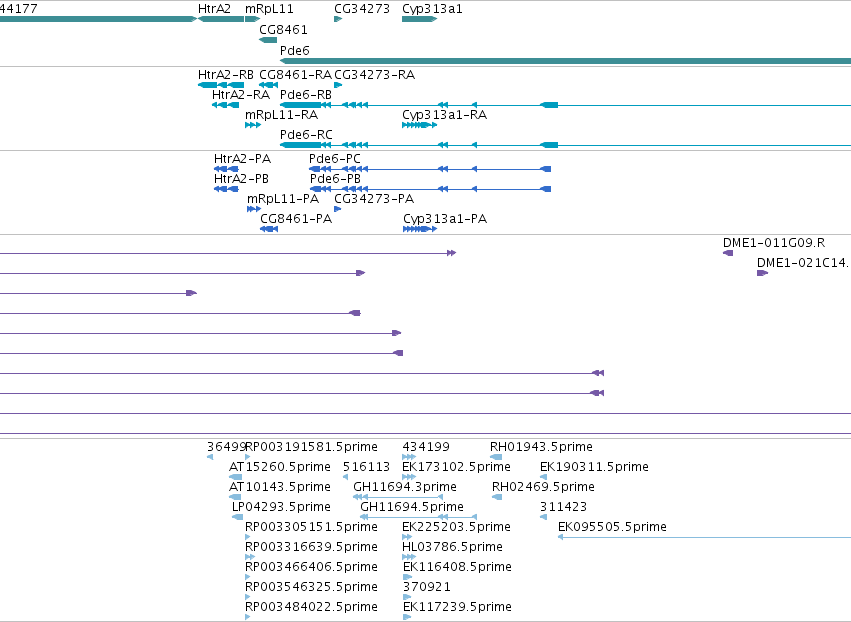Viewport: 851px width, 622px height.
Task: Click the Cyp313a1 gene label
Action: point(432,9)
